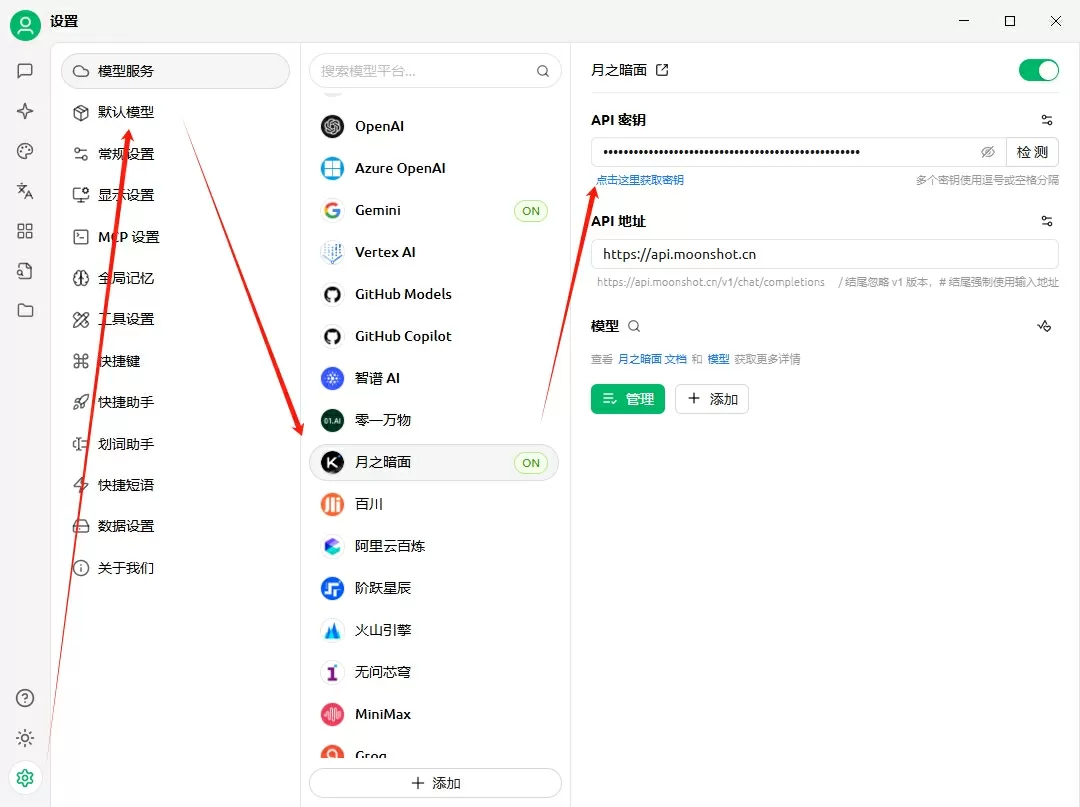The width and height of the screenshot is (1080, 807).
Task: Click the model search magnifier next to 模型
Action: [x=634, y=326]
